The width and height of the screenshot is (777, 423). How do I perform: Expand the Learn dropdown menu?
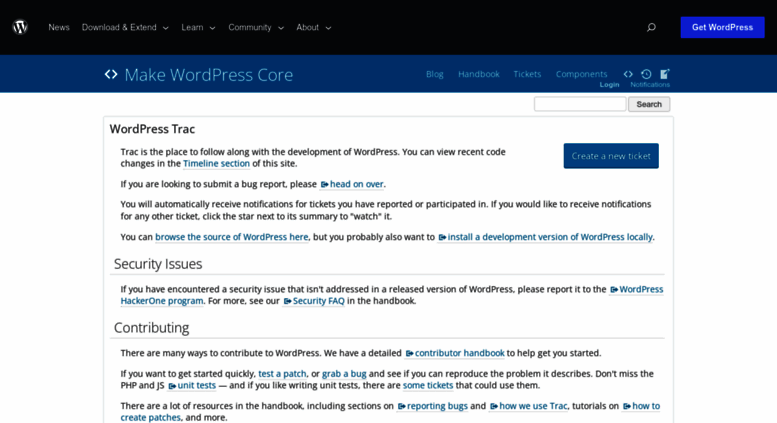pos(198,27)
